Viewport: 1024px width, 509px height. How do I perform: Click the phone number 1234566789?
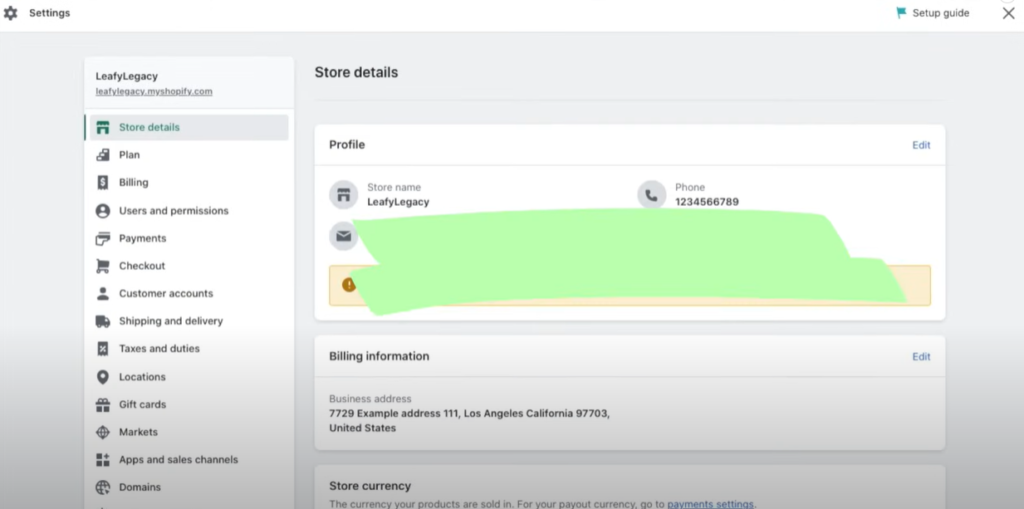707,203
